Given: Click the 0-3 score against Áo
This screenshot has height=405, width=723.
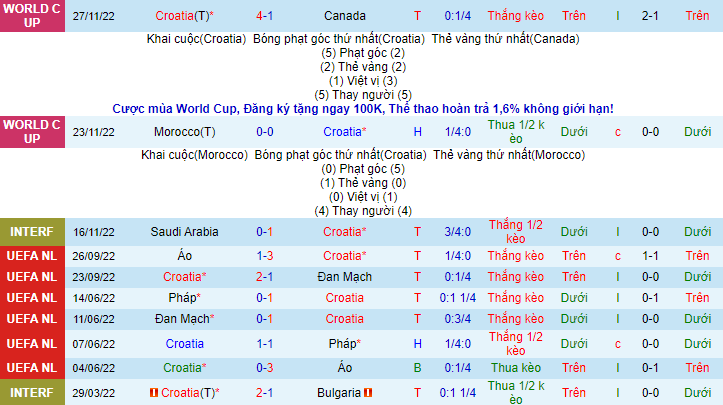Looking at the screenshot, I should click(x=265, y=368).
